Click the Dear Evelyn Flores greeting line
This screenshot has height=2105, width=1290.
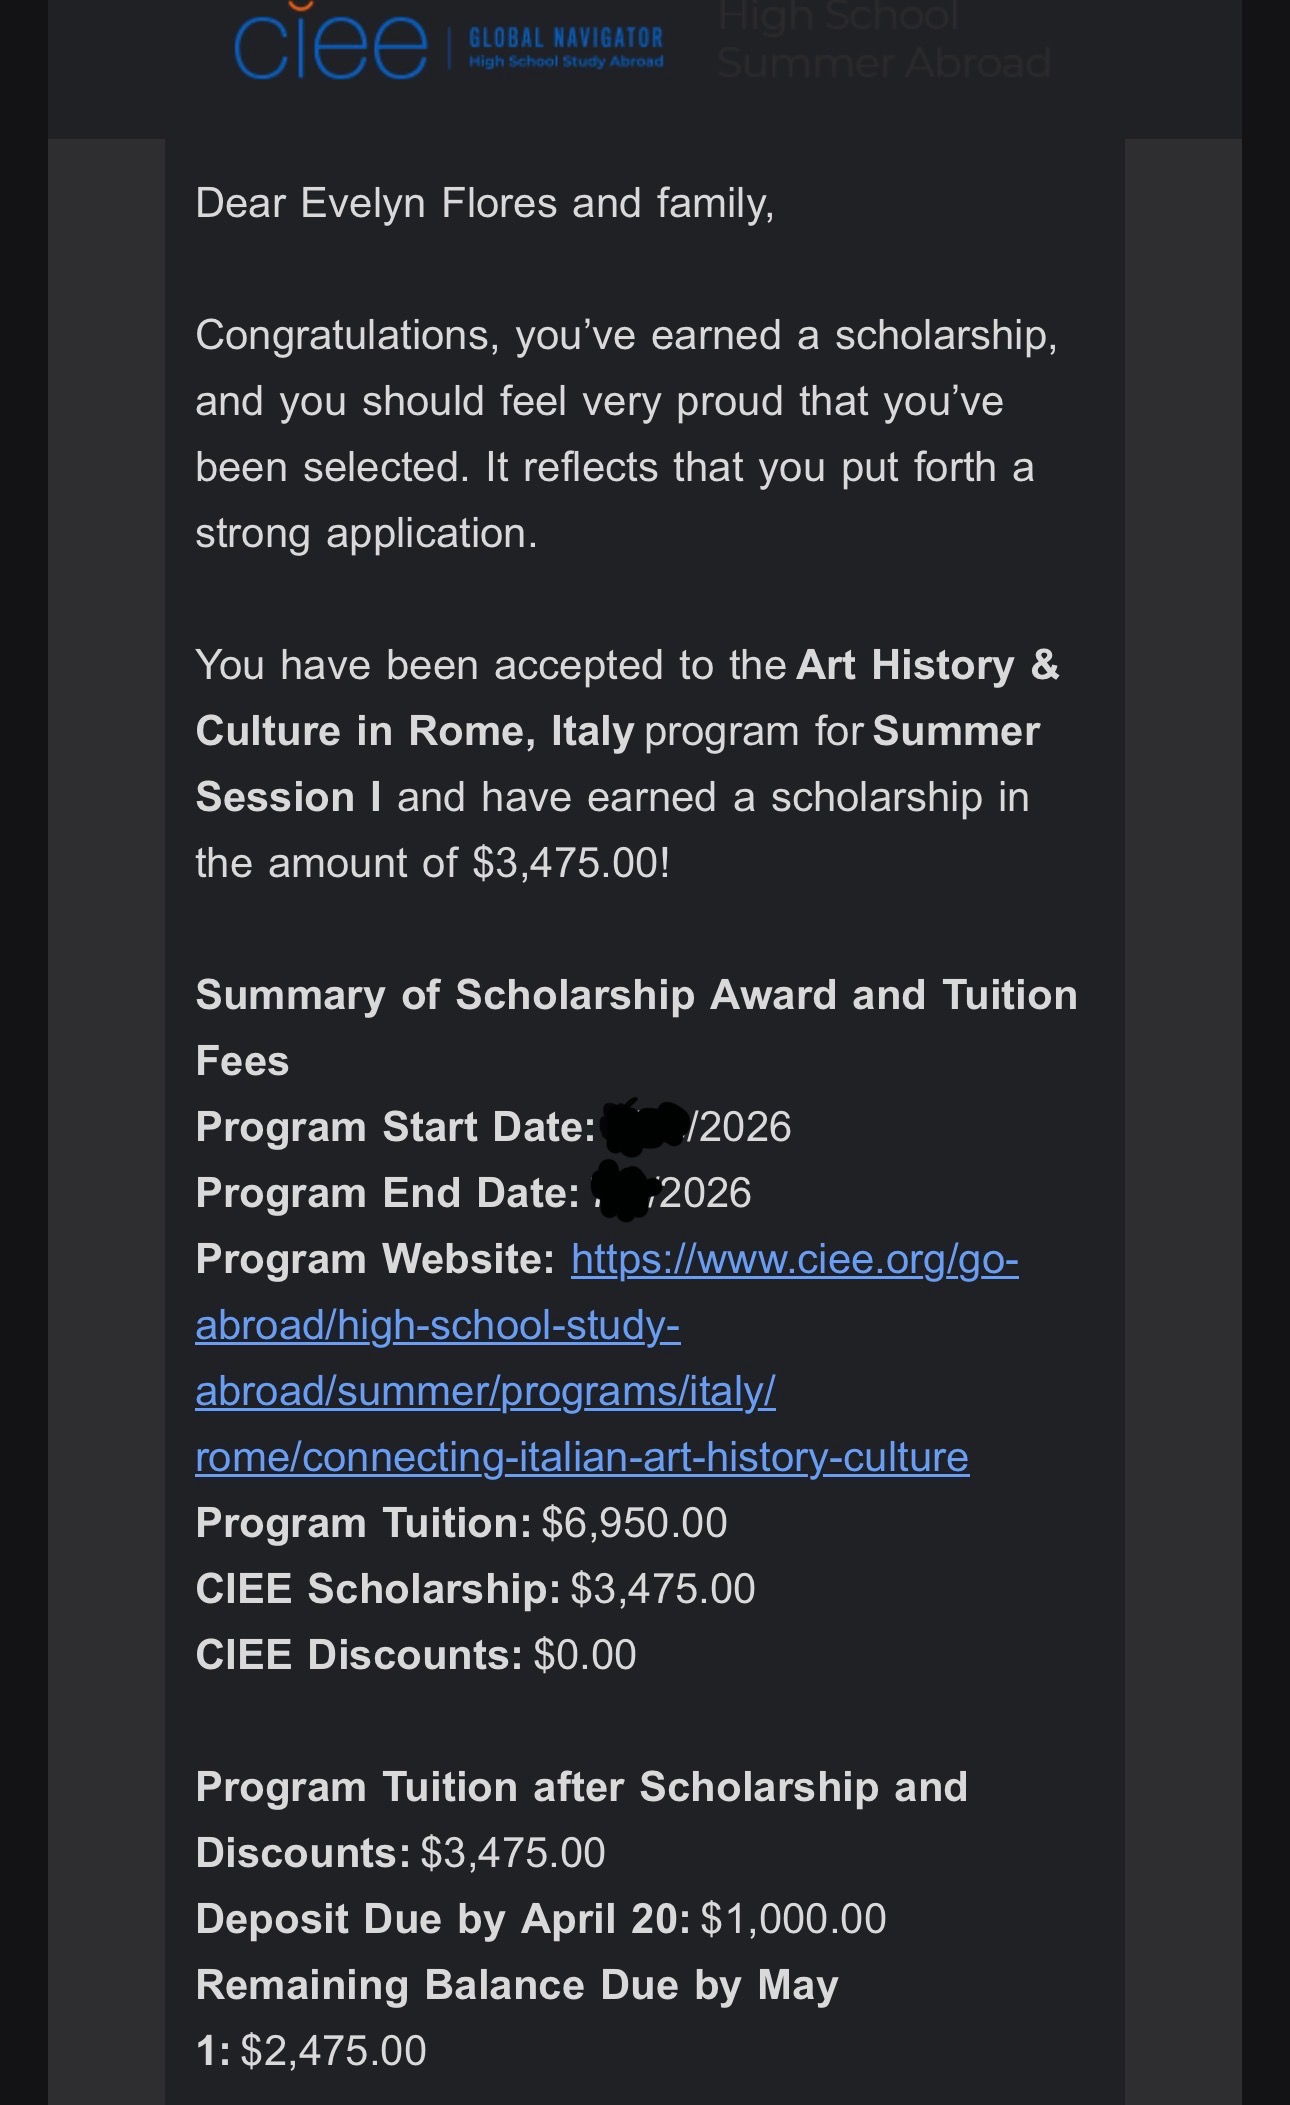[x=485, y=203]
